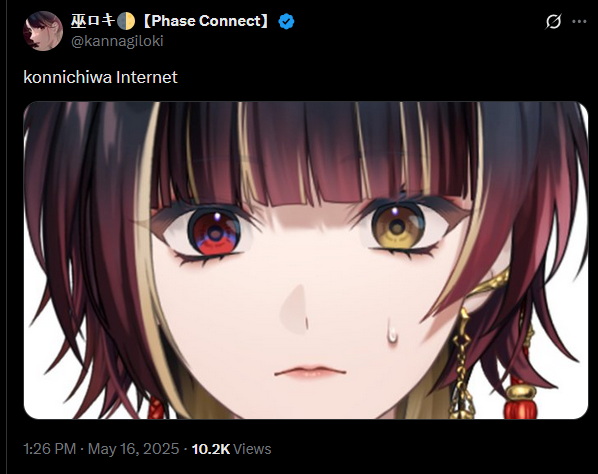Open the three-dot more options menu

point(579,22)
